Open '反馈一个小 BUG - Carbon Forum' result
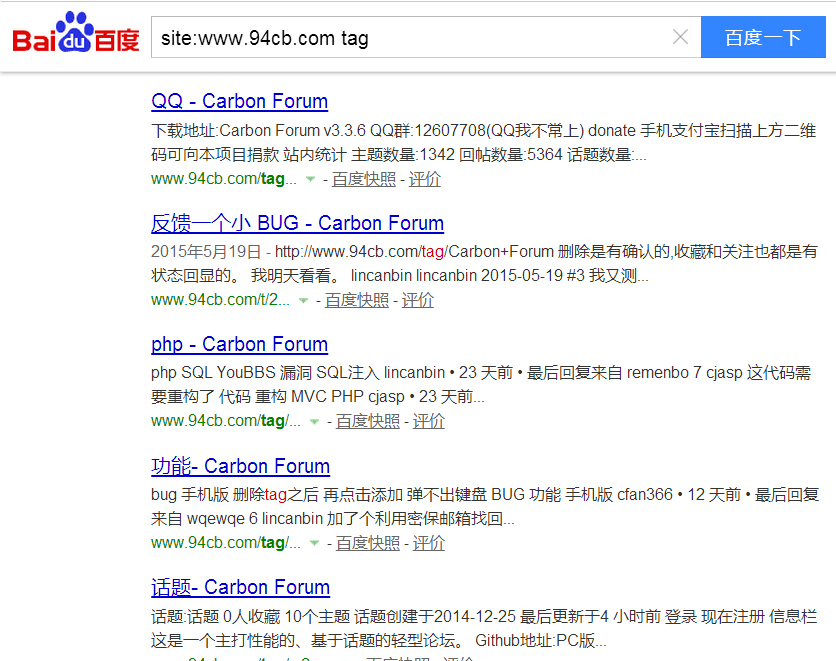The width and height of the screenshot is (836, 661). pyautogui.click(x=297, y=223)
